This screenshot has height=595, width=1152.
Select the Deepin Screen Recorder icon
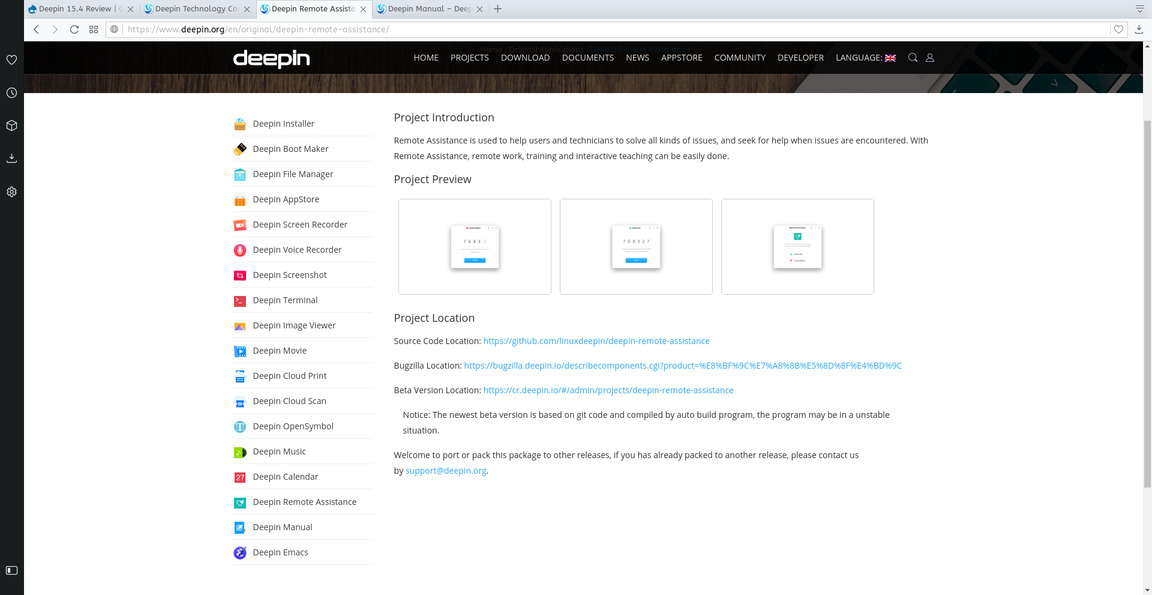pyautogui.click(x=240, y=225)
